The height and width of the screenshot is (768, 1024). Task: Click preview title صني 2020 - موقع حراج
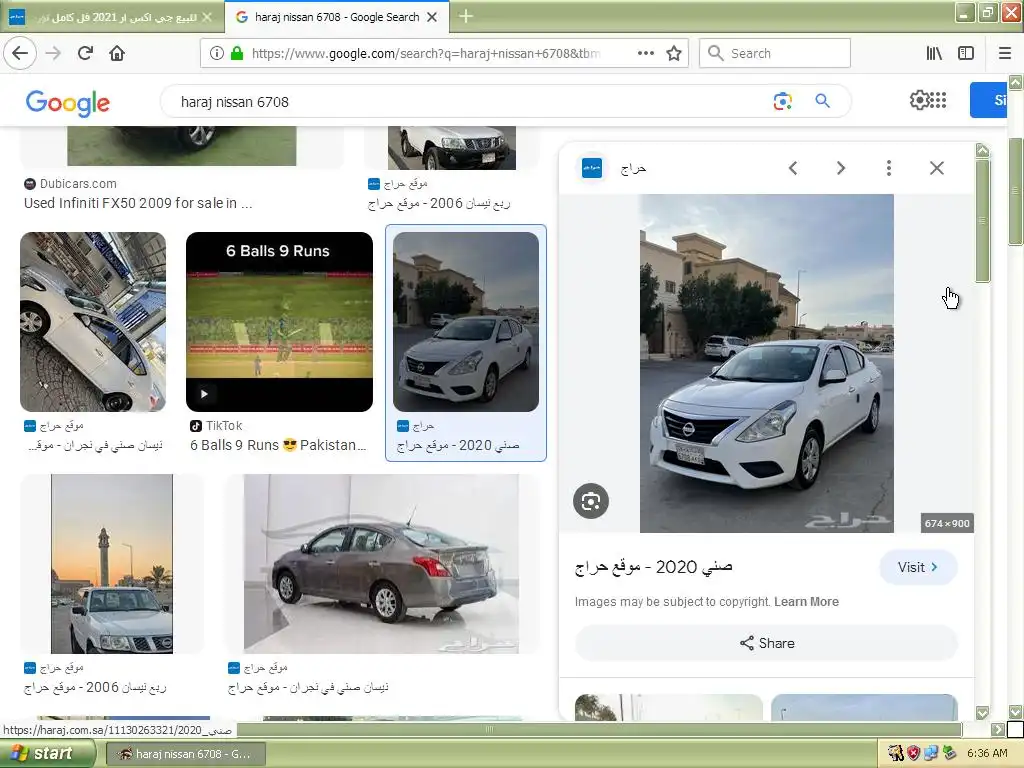(654, 567)
